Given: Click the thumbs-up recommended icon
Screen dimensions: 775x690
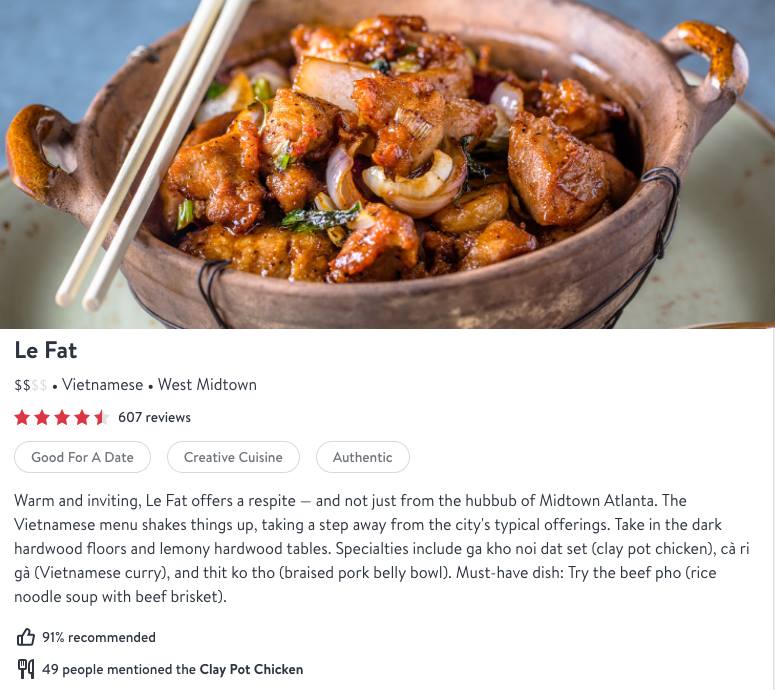Looking at the screenshot, I should [26, 637].
